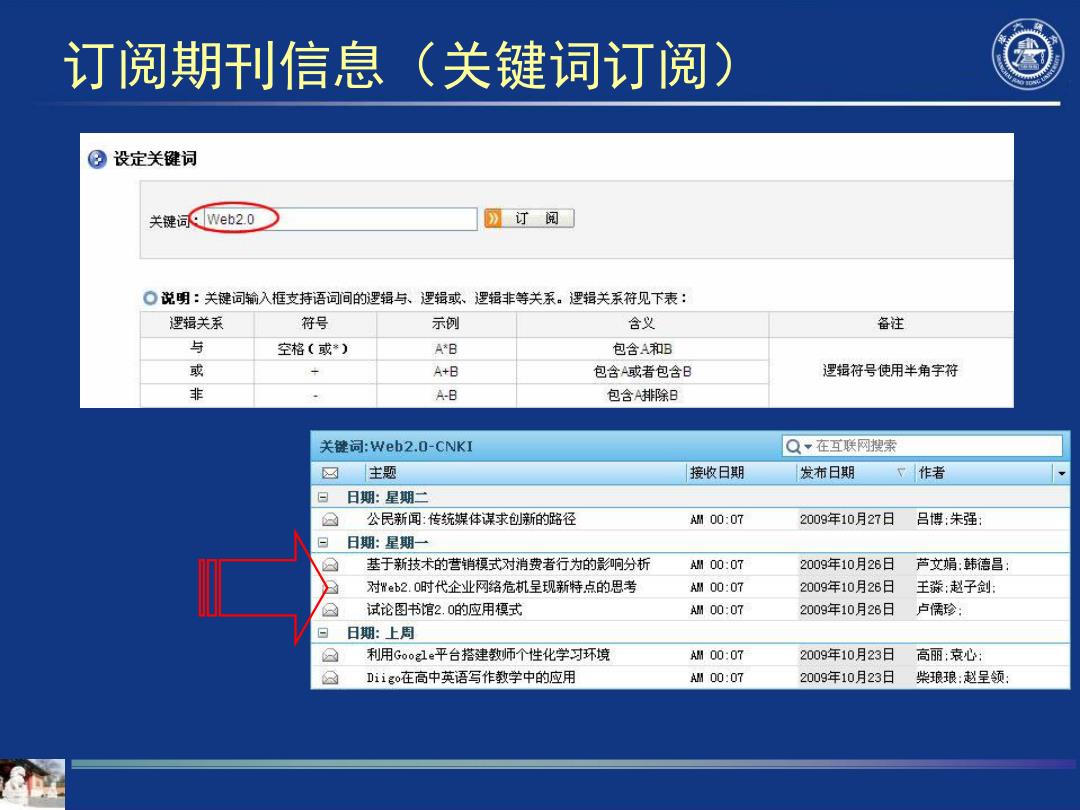
Task: Collapse the 日期: 上周 group
Action: point(323,633)
